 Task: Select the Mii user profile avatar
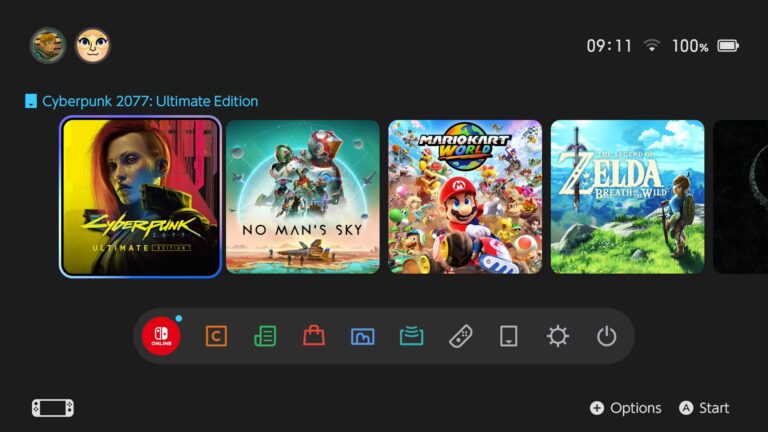pos(93,46)
